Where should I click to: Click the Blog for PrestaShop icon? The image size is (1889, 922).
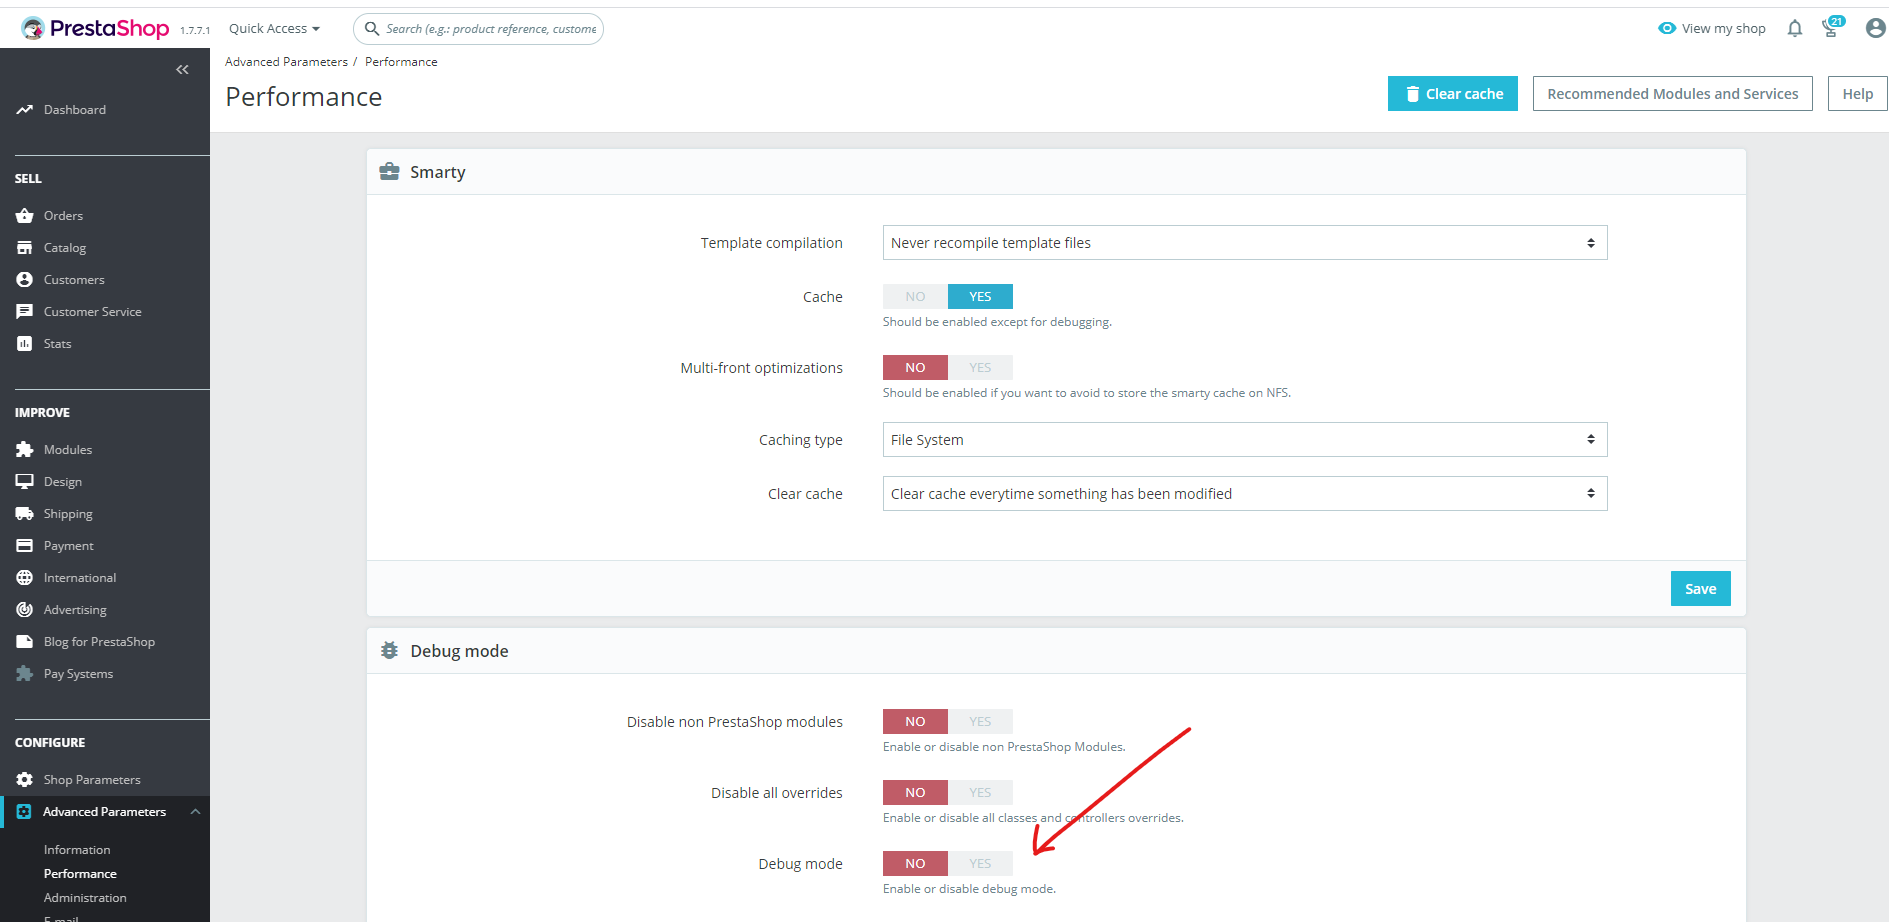pos(25,642)
